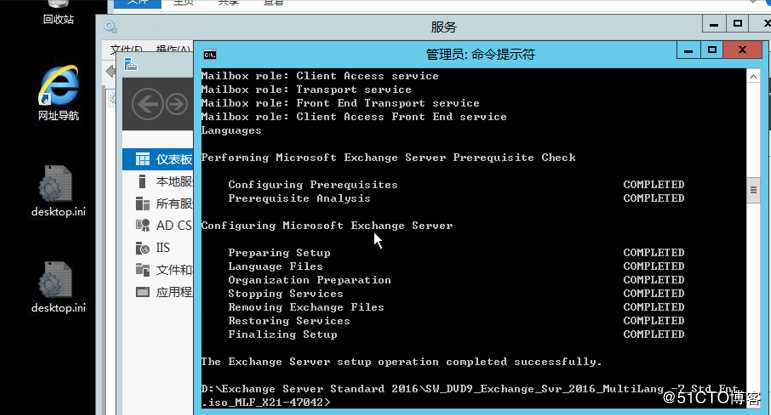
Task: Click the Services window title icon
Action: tap(111, 27)
